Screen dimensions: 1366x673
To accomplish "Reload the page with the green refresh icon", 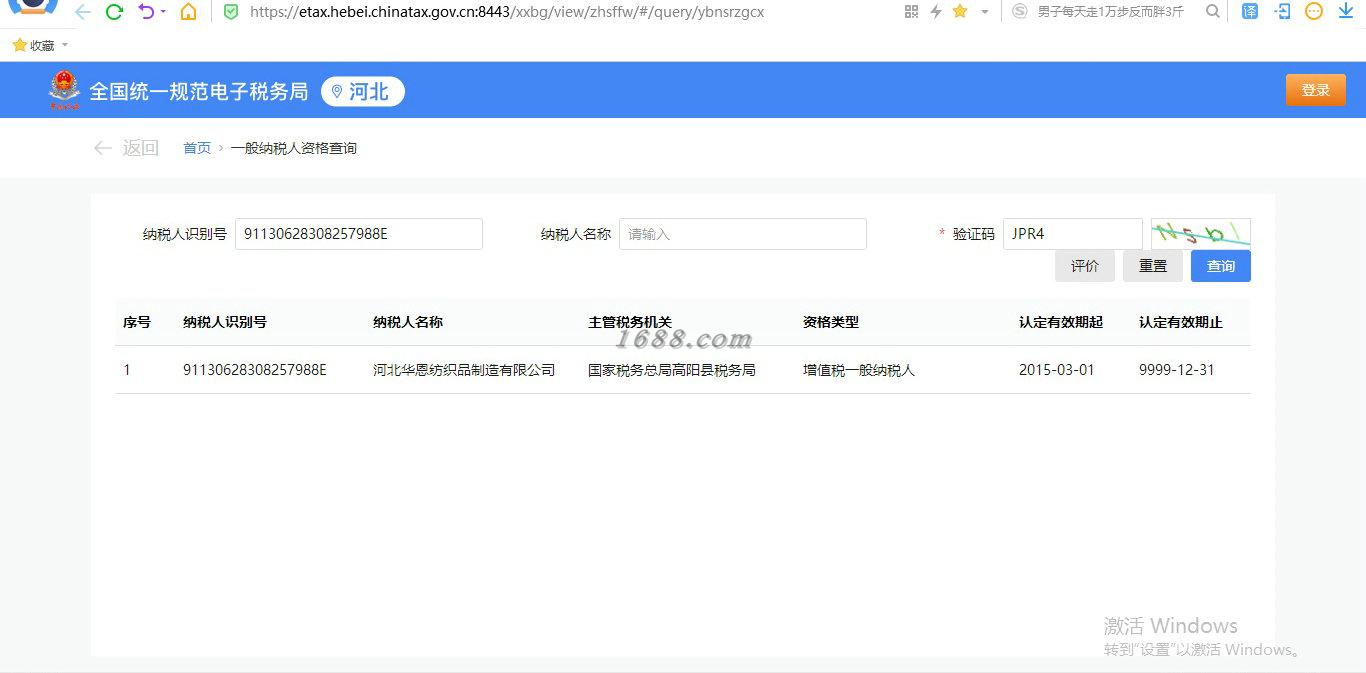I will [114, 12].
